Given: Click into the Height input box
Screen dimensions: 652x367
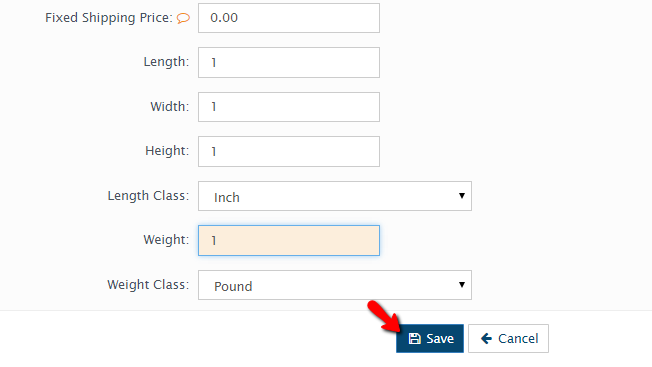Looking at the screenshot, I should point(289,151).
